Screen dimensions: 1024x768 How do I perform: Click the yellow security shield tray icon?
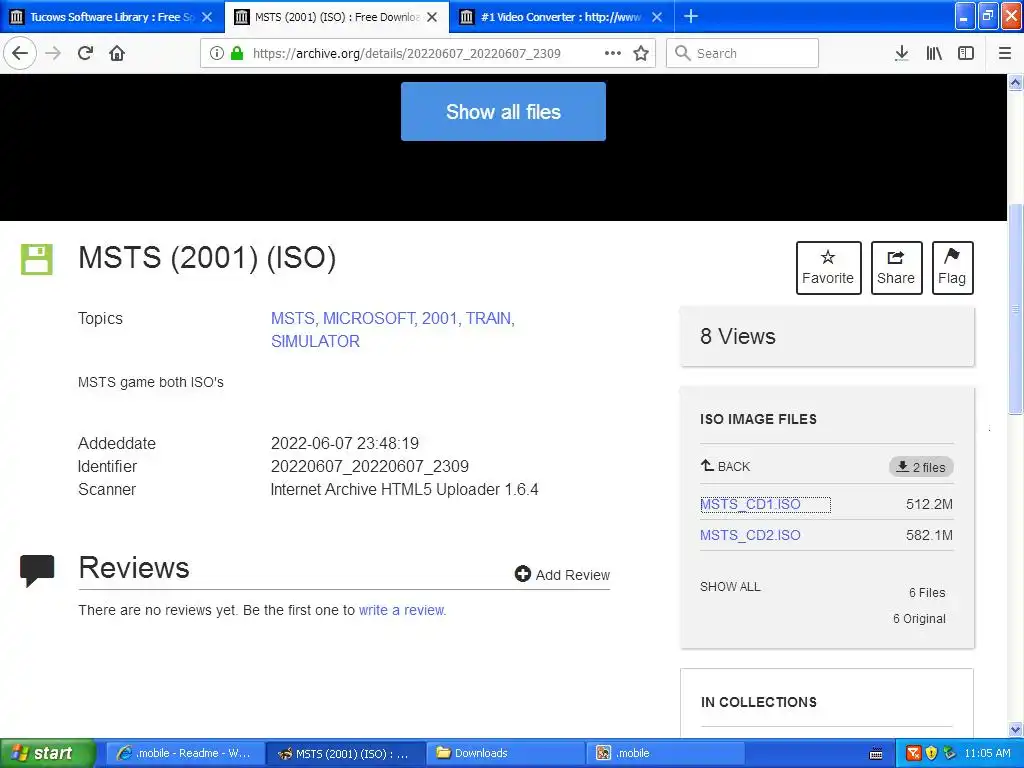[x=931, y=753]
